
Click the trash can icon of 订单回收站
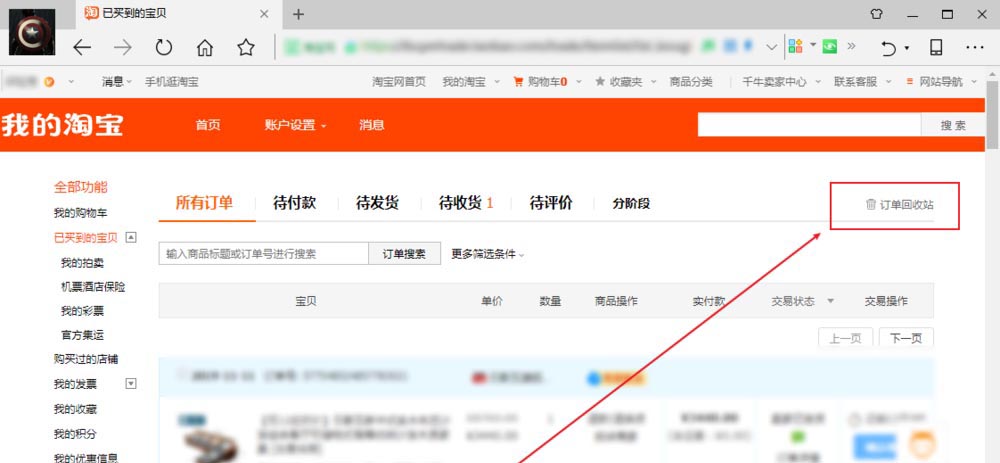click(871, 205)
